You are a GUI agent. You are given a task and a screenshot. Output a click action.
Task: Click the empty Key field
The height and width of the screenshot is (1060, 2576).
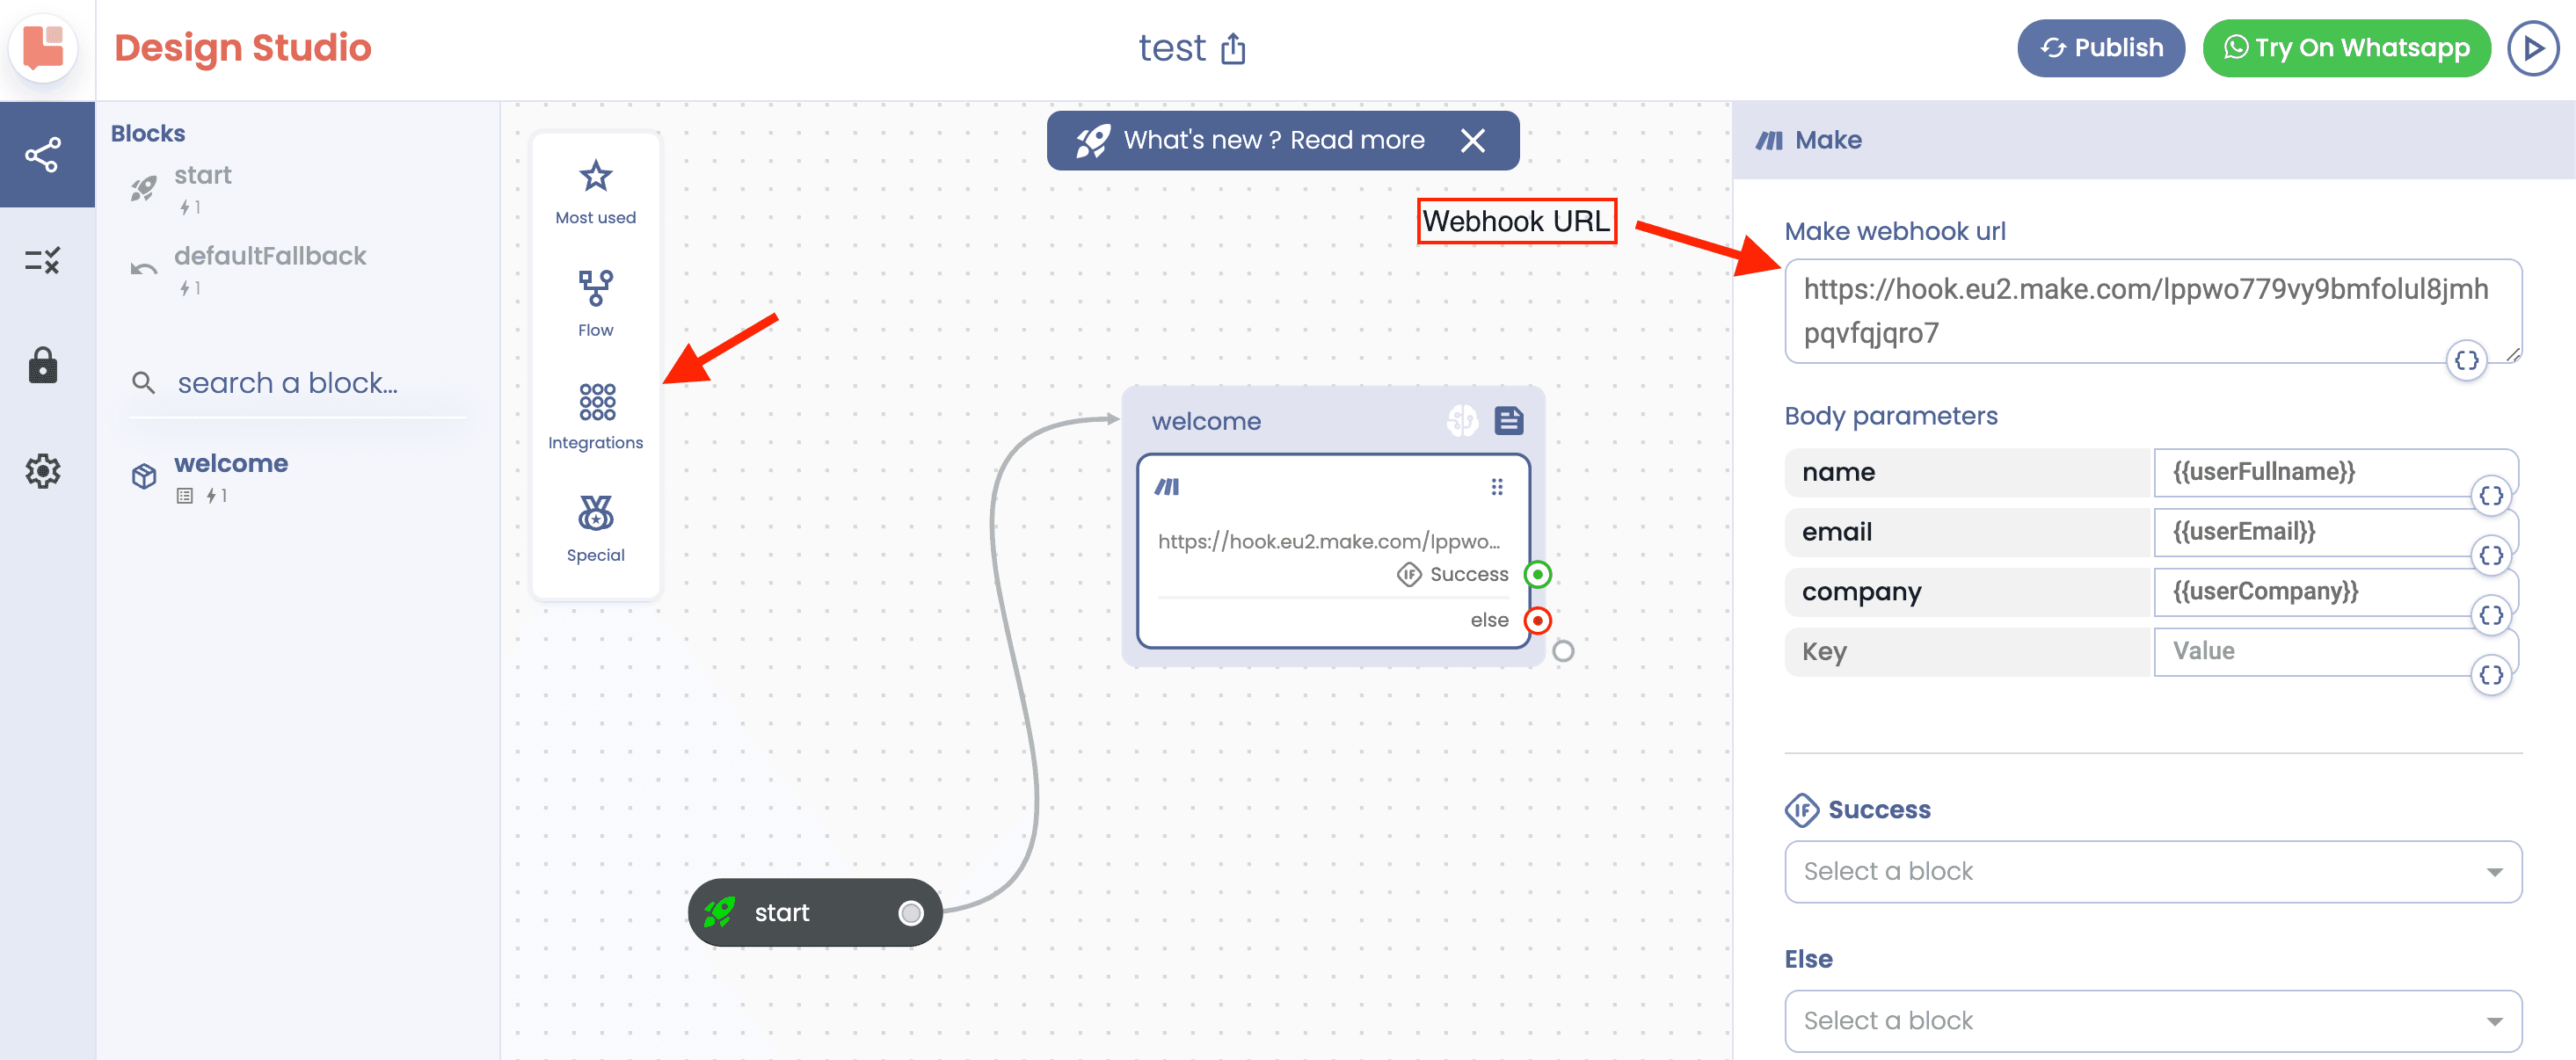pos(1966,652)
